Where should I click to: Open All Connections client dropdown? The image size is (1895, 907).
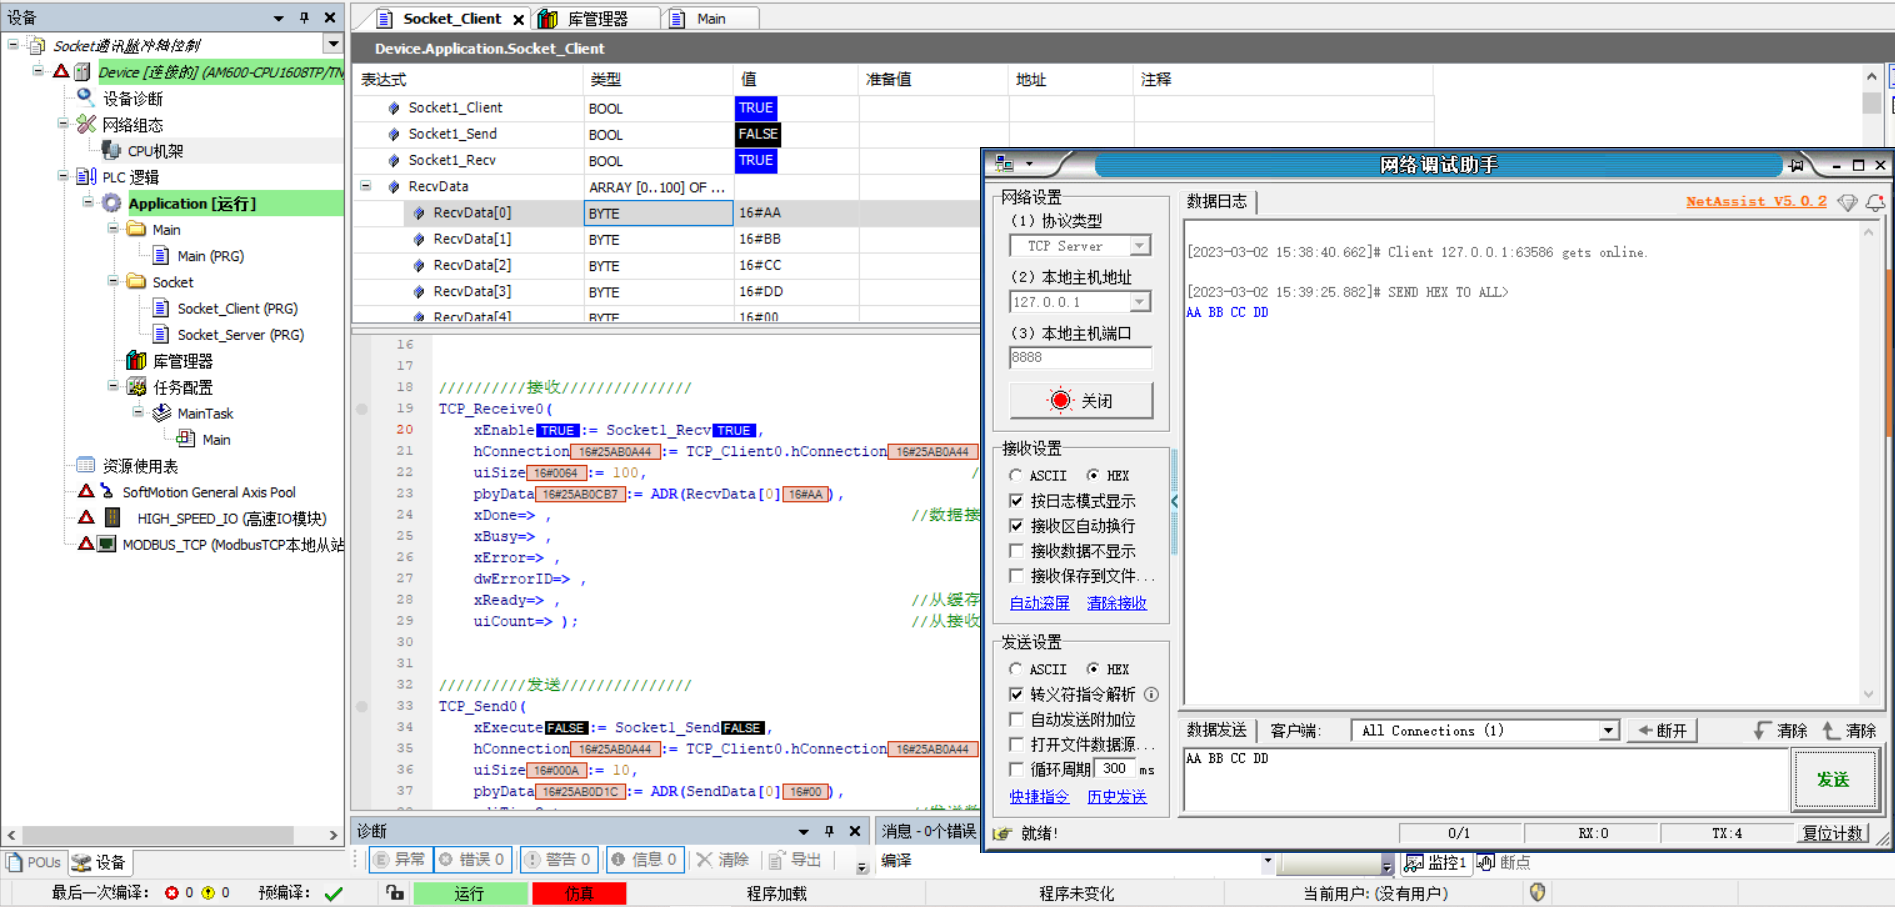click(x=1608, y=731)
